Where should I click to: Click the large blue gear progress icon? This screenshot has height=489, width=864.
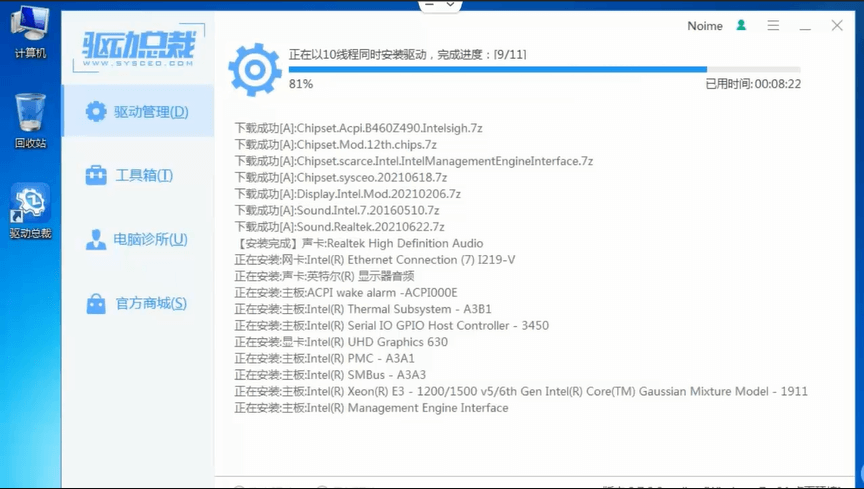pyautogui.click(x=254, y=69)
